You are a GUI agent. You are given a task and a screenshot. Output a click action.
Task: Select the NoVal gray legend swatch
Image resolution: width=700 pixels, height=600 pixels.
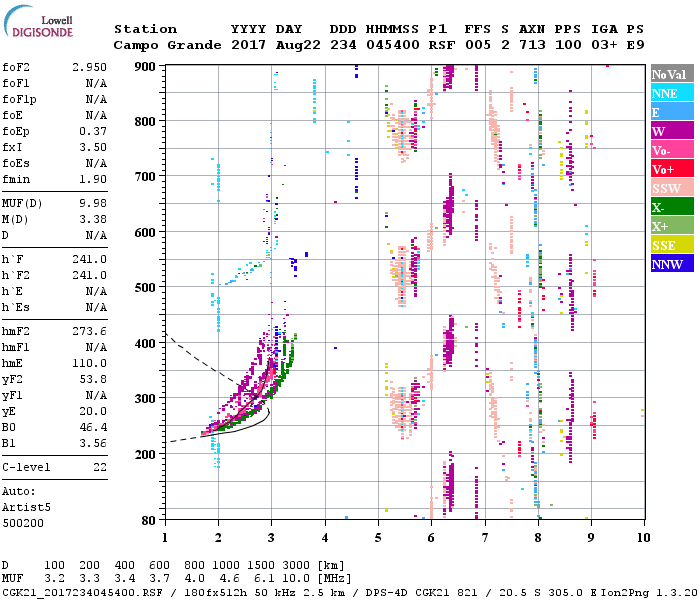[x=672, y=74]
